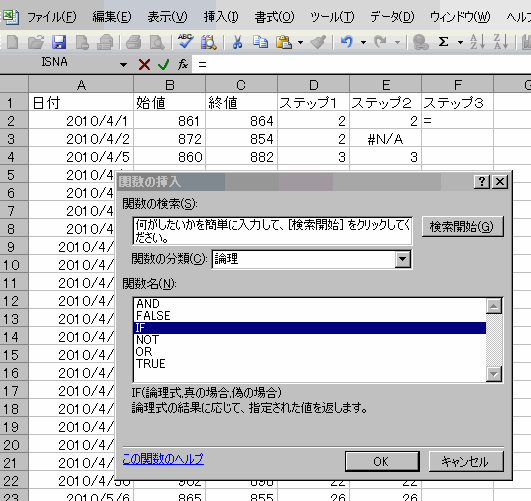531x501 pixels.
Task: Click the permission document icon beside Save
Action: tap(82, 42)
